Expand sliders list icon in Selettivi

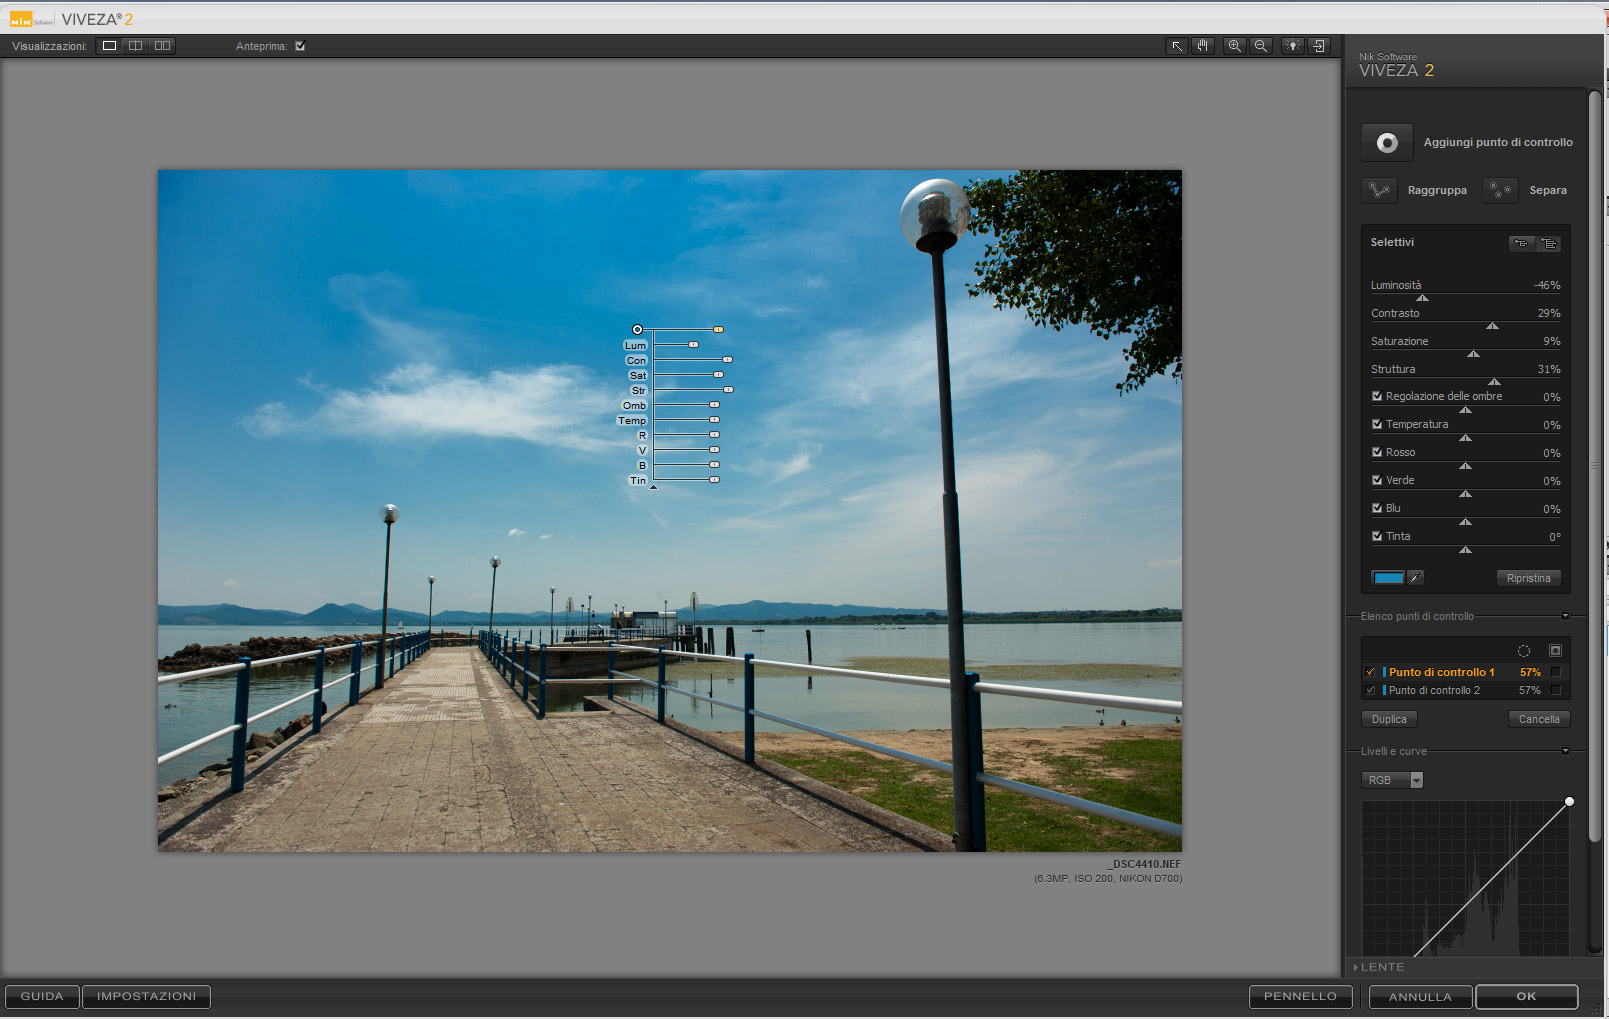click(x=1548, y=243)
